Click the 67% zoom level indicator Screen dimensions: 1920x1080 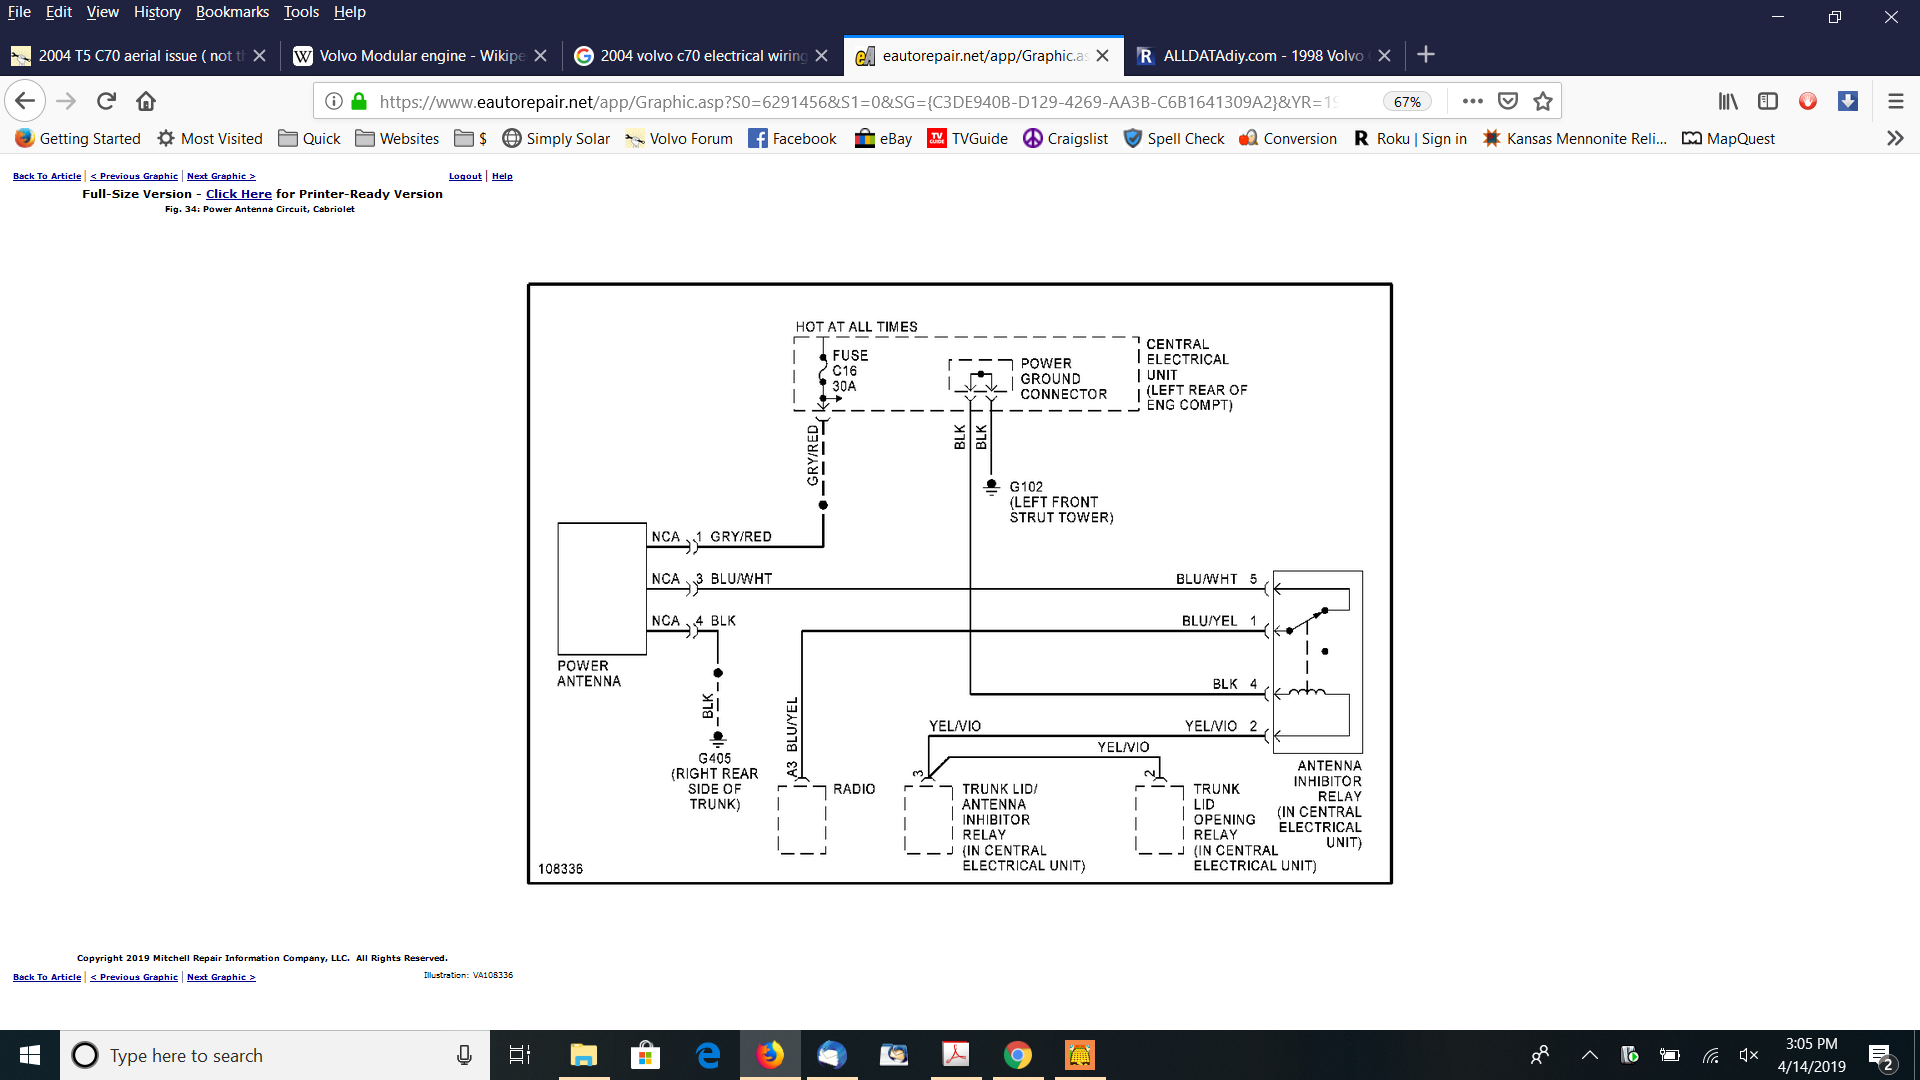[1407, 101]
